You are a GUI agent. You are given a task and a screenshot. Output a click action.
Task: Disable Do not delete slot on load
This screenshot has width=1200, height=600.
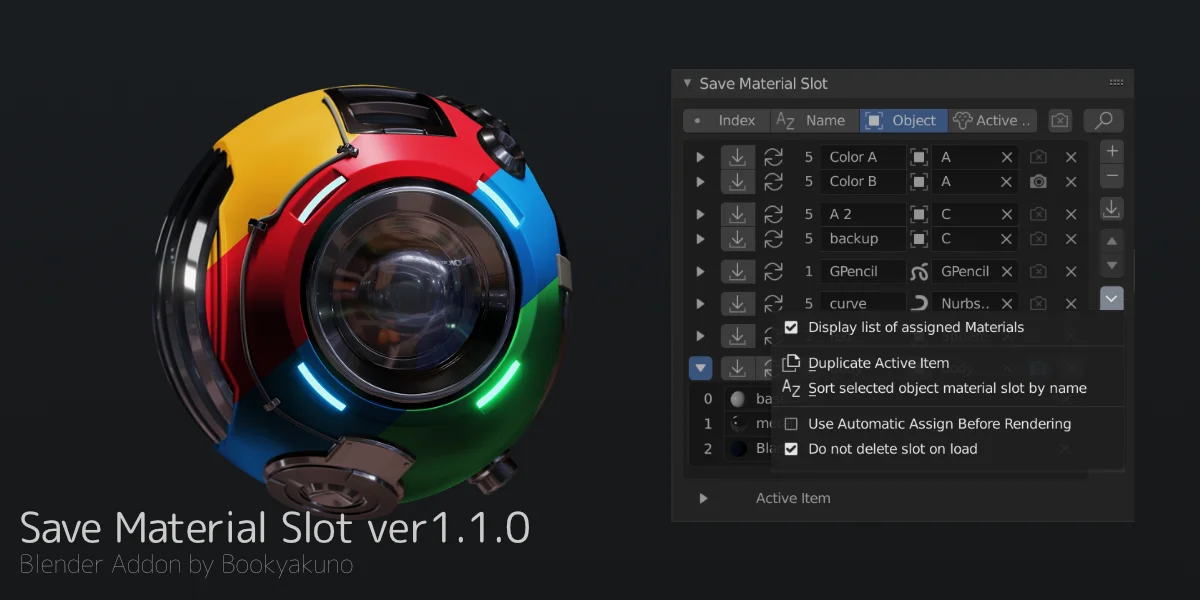click(791, 448)
